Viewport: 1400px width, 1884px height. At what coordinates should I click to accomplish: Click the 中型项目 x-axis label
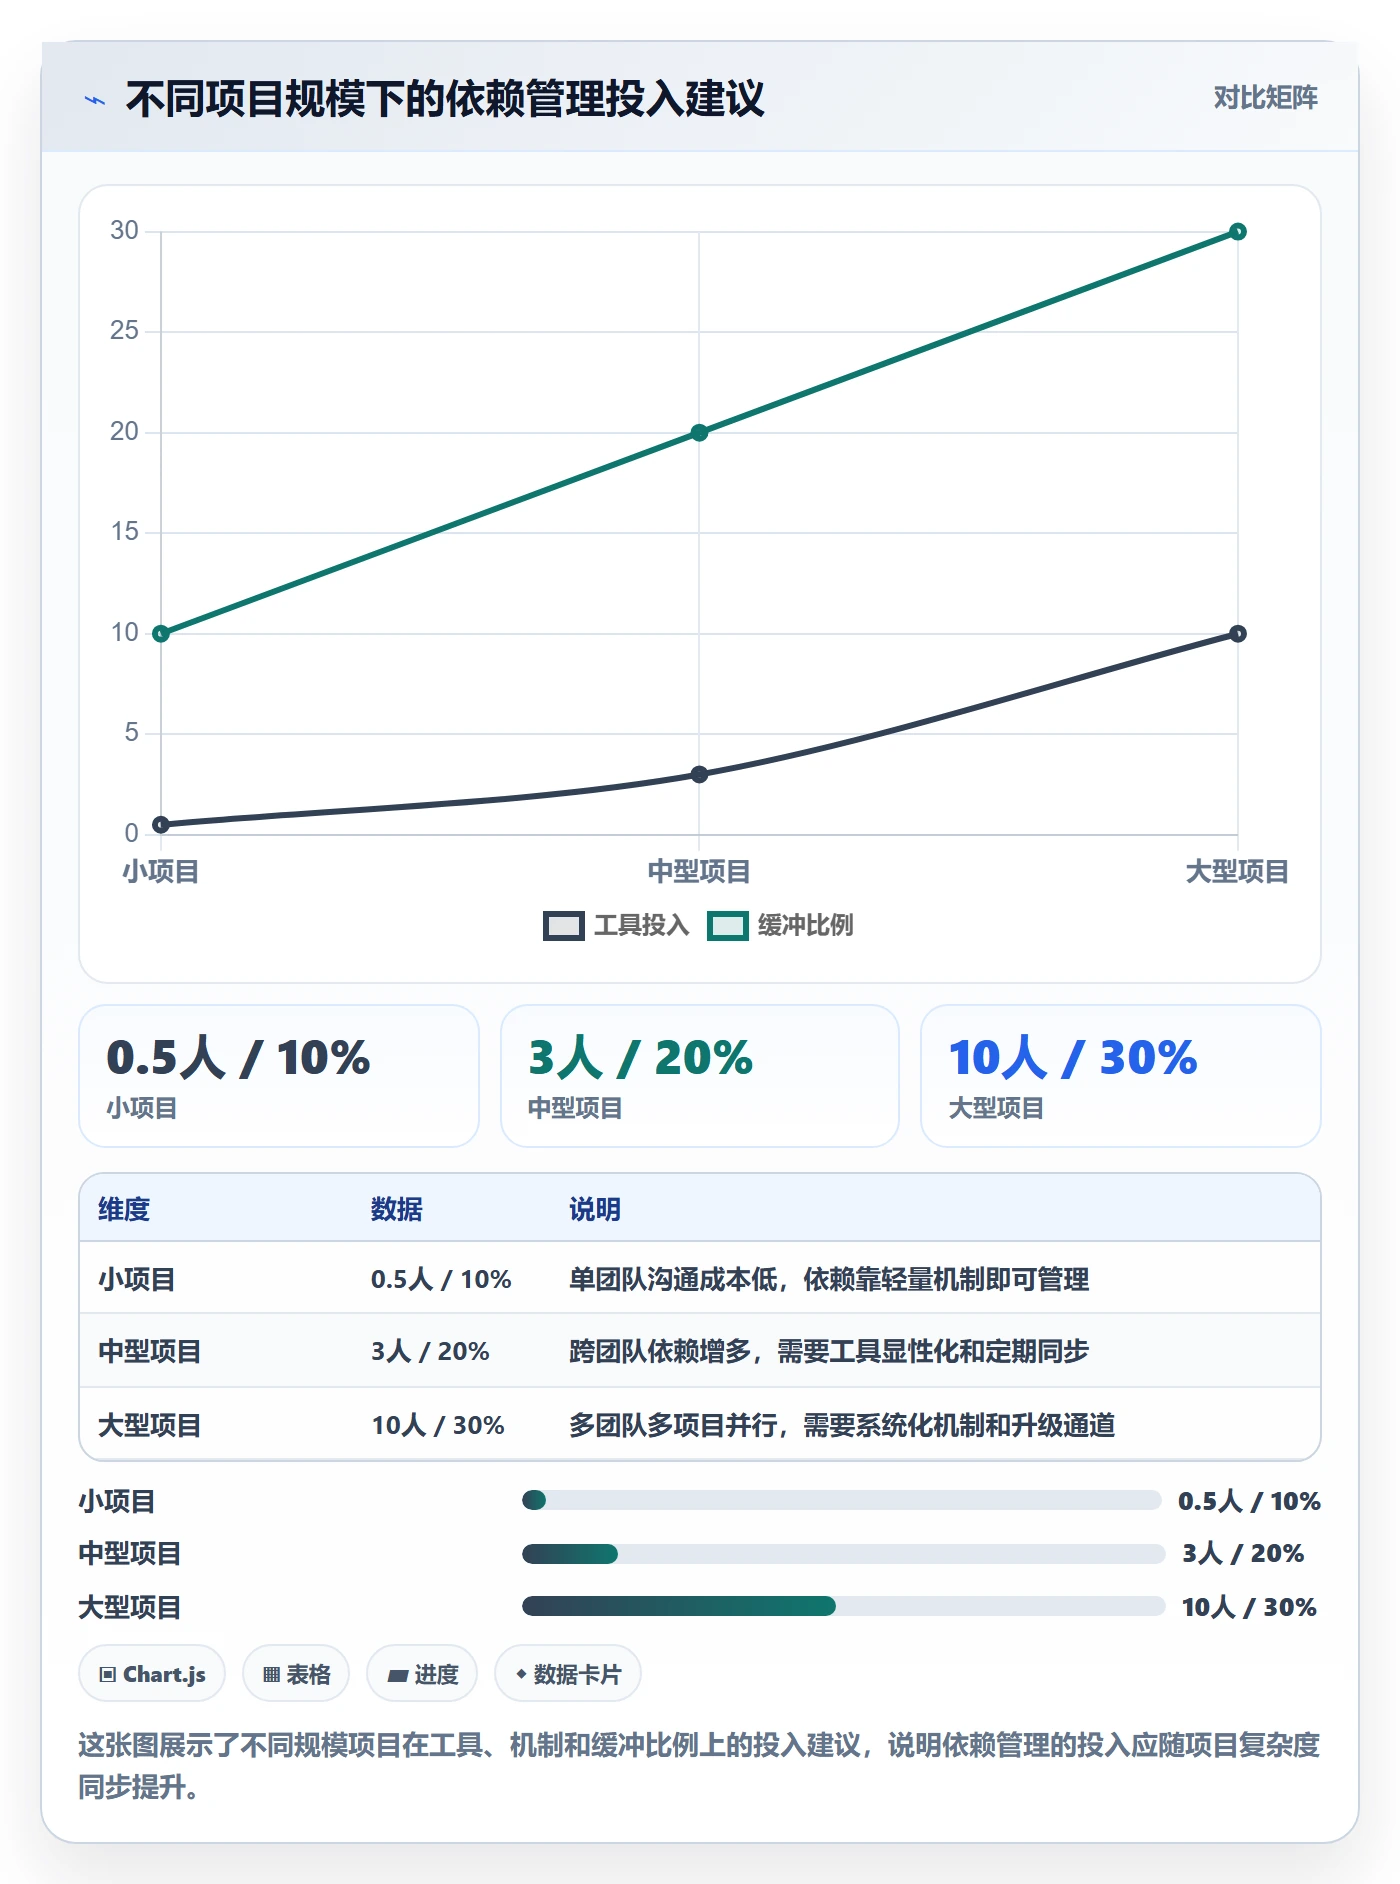699,872
